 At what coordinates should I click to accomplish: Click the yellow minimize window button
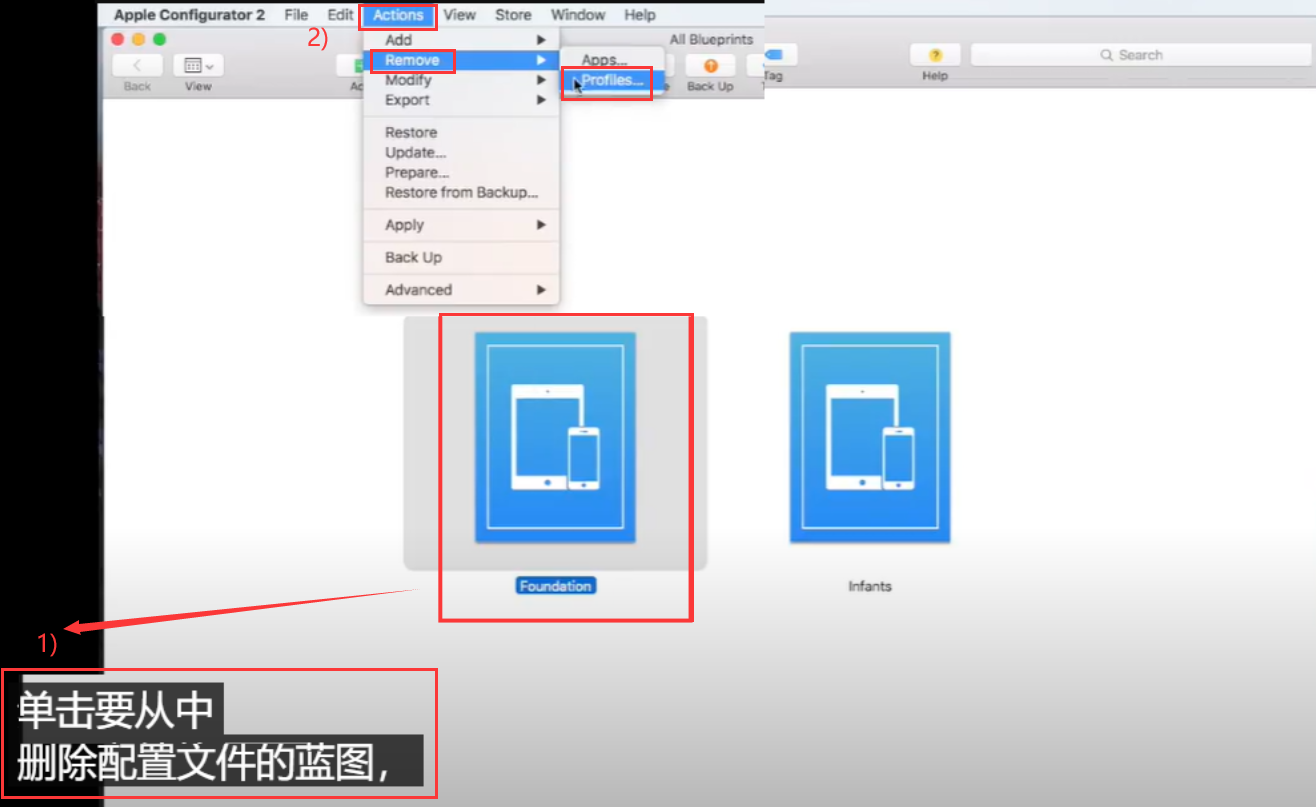138,39
